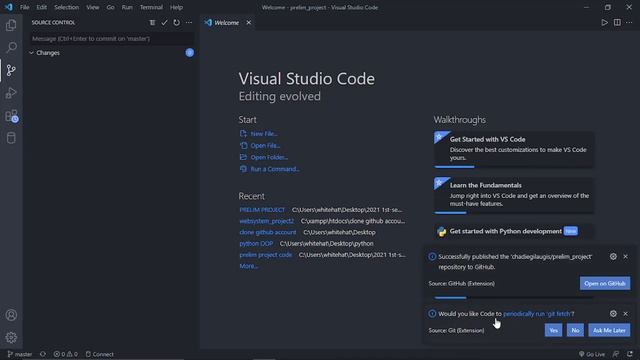Open the Terminal menu
640x360 pixels.
click(151, 7)
